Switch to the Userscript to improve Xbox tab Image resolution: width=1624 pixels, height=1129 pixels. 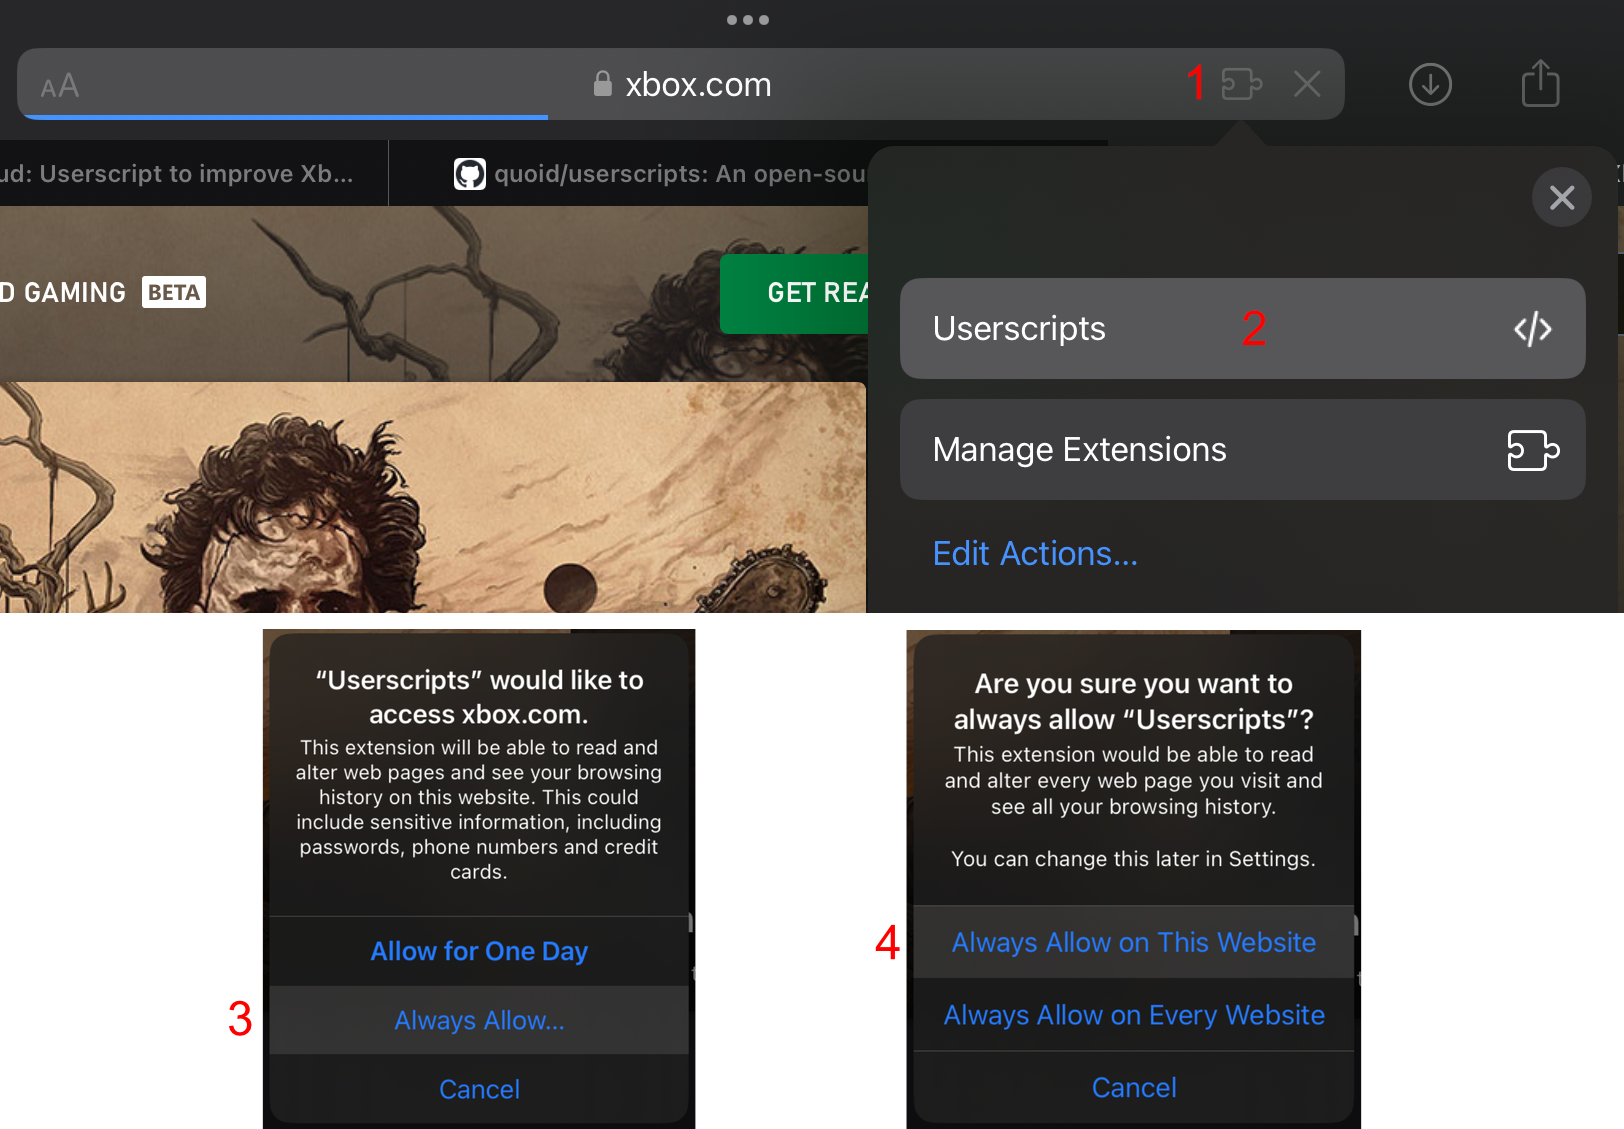coord(193,174)
